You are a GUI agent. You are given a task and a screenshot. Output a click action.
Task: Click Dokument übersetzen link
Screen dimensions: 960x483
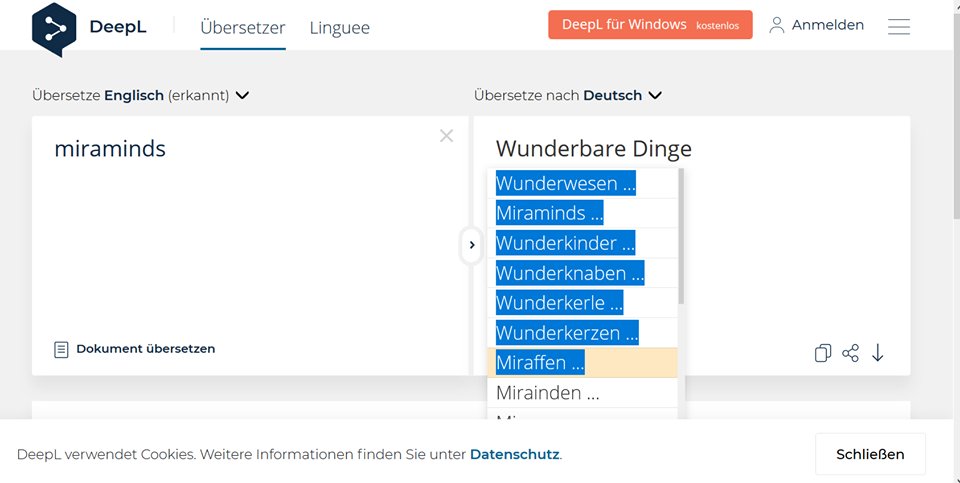pyautogui.click(x=135, y=349)
